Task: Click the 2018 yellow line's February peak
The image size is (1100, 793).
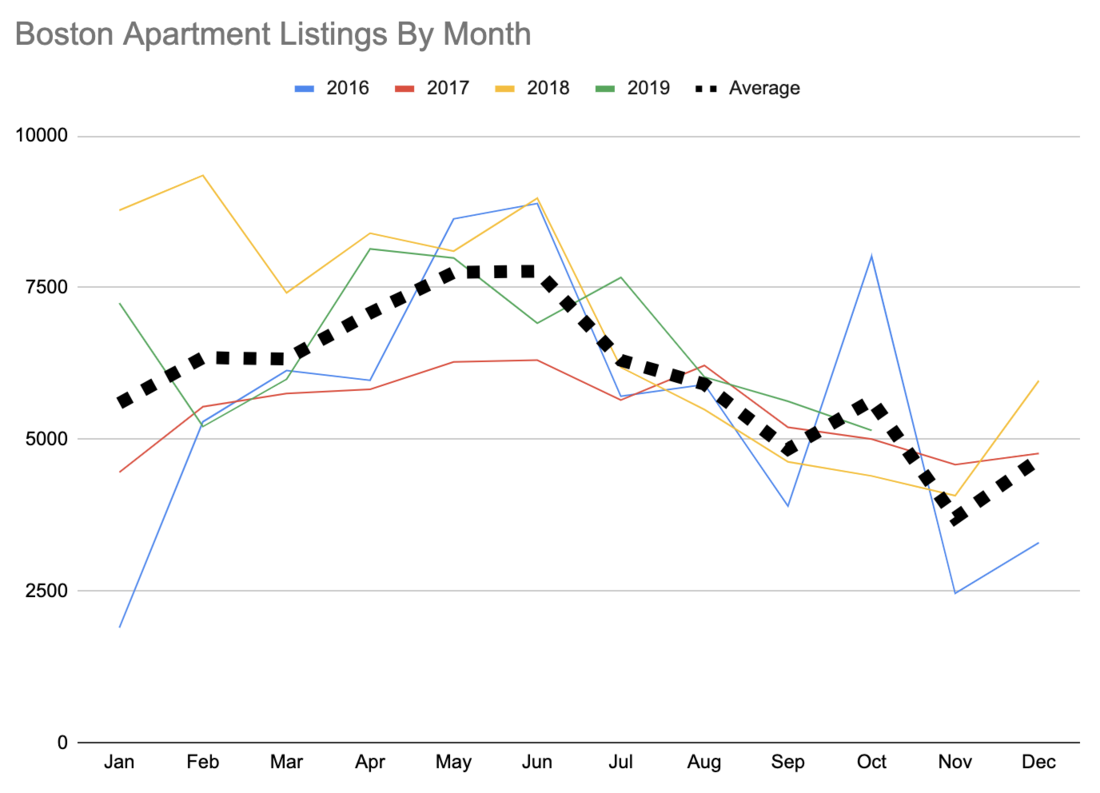Action: (203, 176)
